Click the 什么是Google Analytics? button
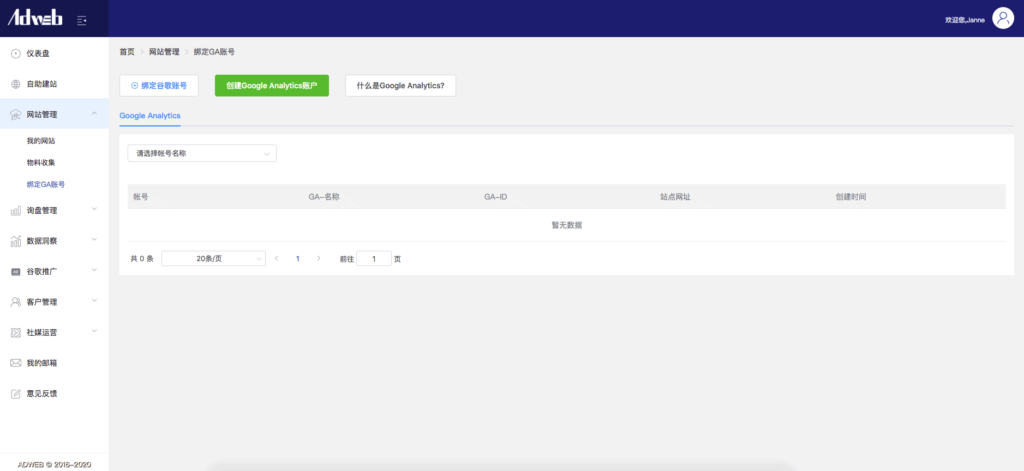Viewport: 1024px width, 471px height. pos(400,86)
